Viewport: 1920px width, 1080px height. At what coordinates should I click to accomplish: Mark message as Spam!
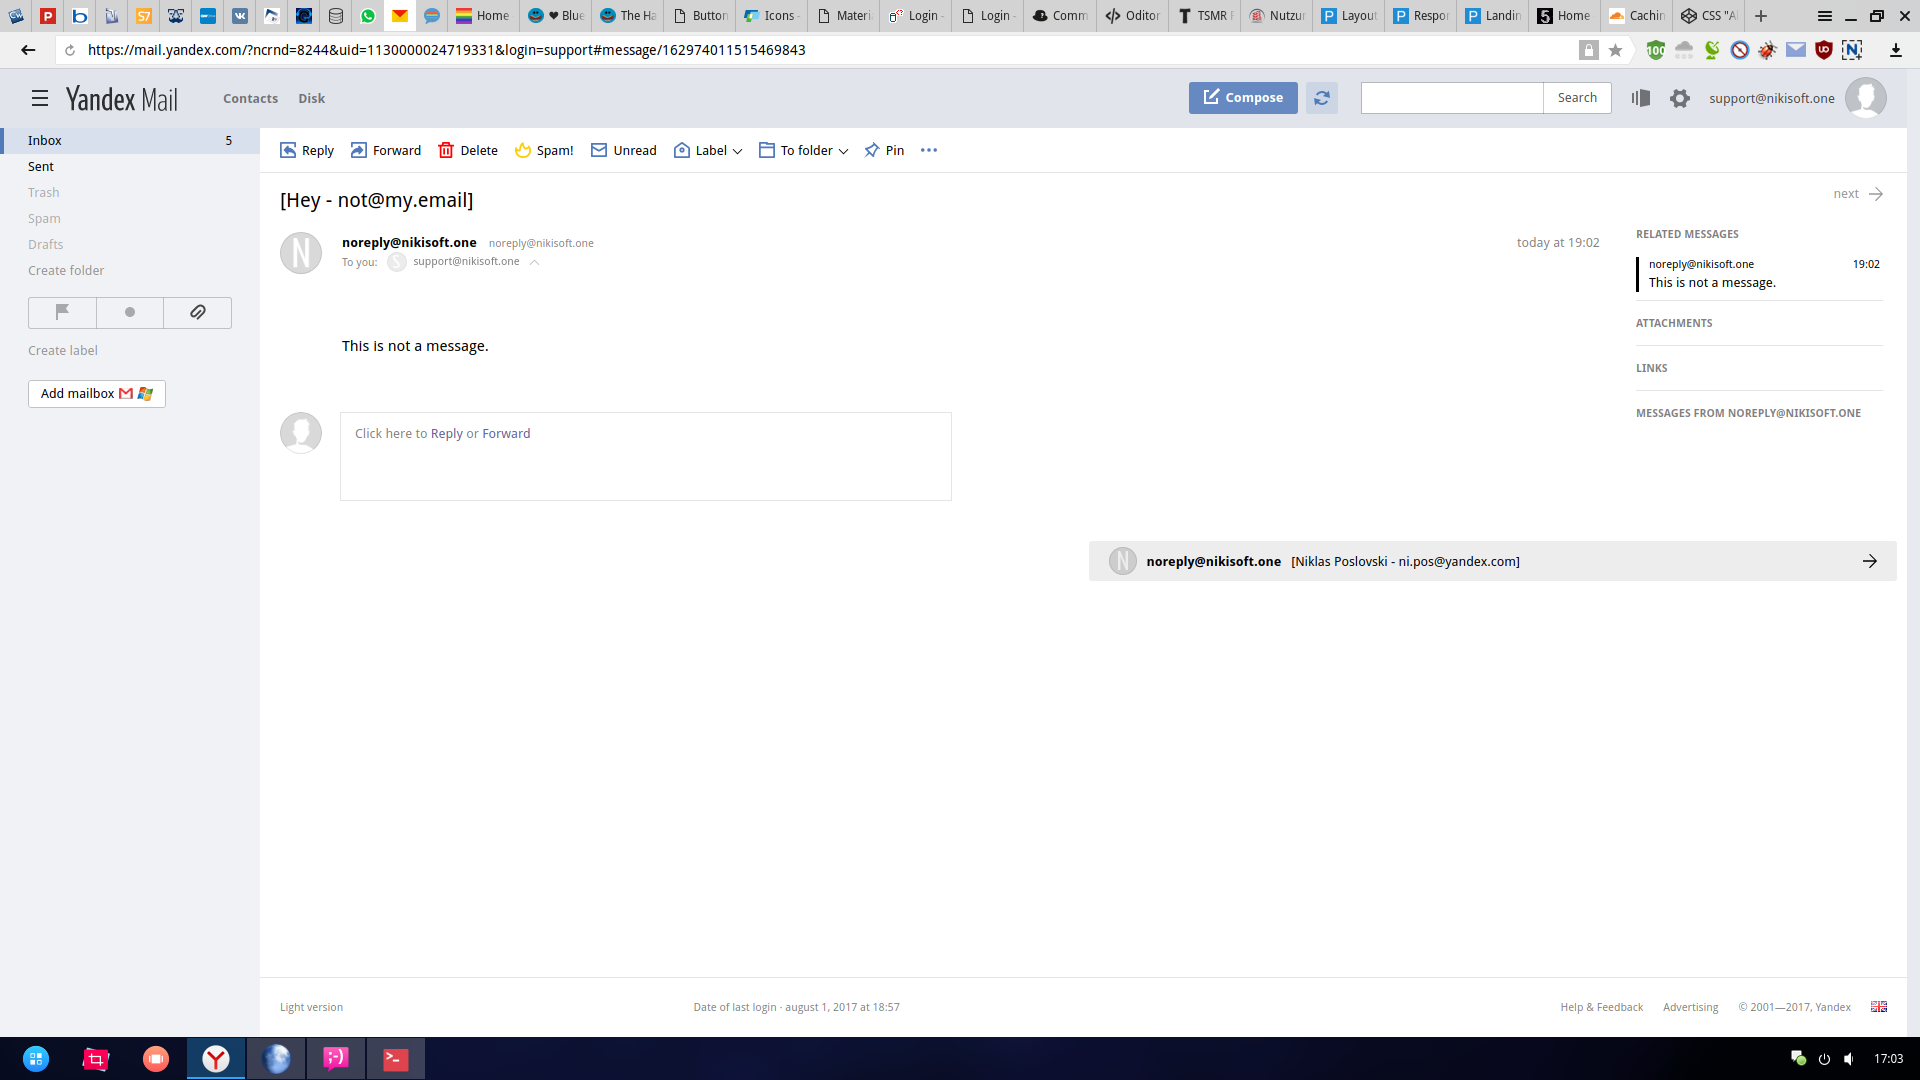(x=544, y=150)
